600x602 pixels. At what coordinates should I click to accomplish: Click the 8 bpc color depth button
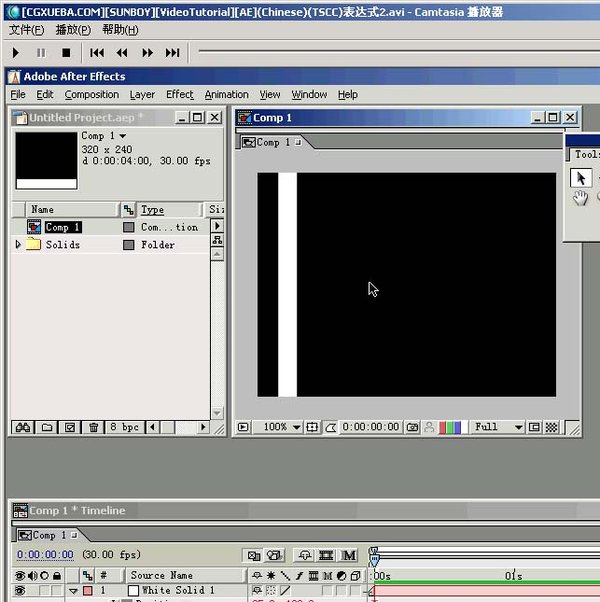pyautogui.click(x=125, y=427)
